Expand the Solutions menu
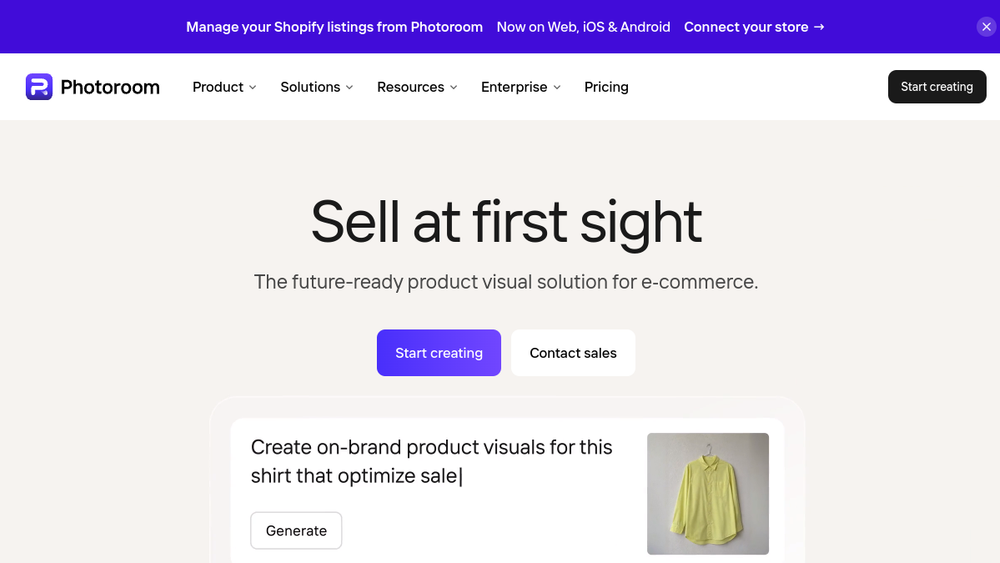The image size is (1000, 563). point(316,87)
